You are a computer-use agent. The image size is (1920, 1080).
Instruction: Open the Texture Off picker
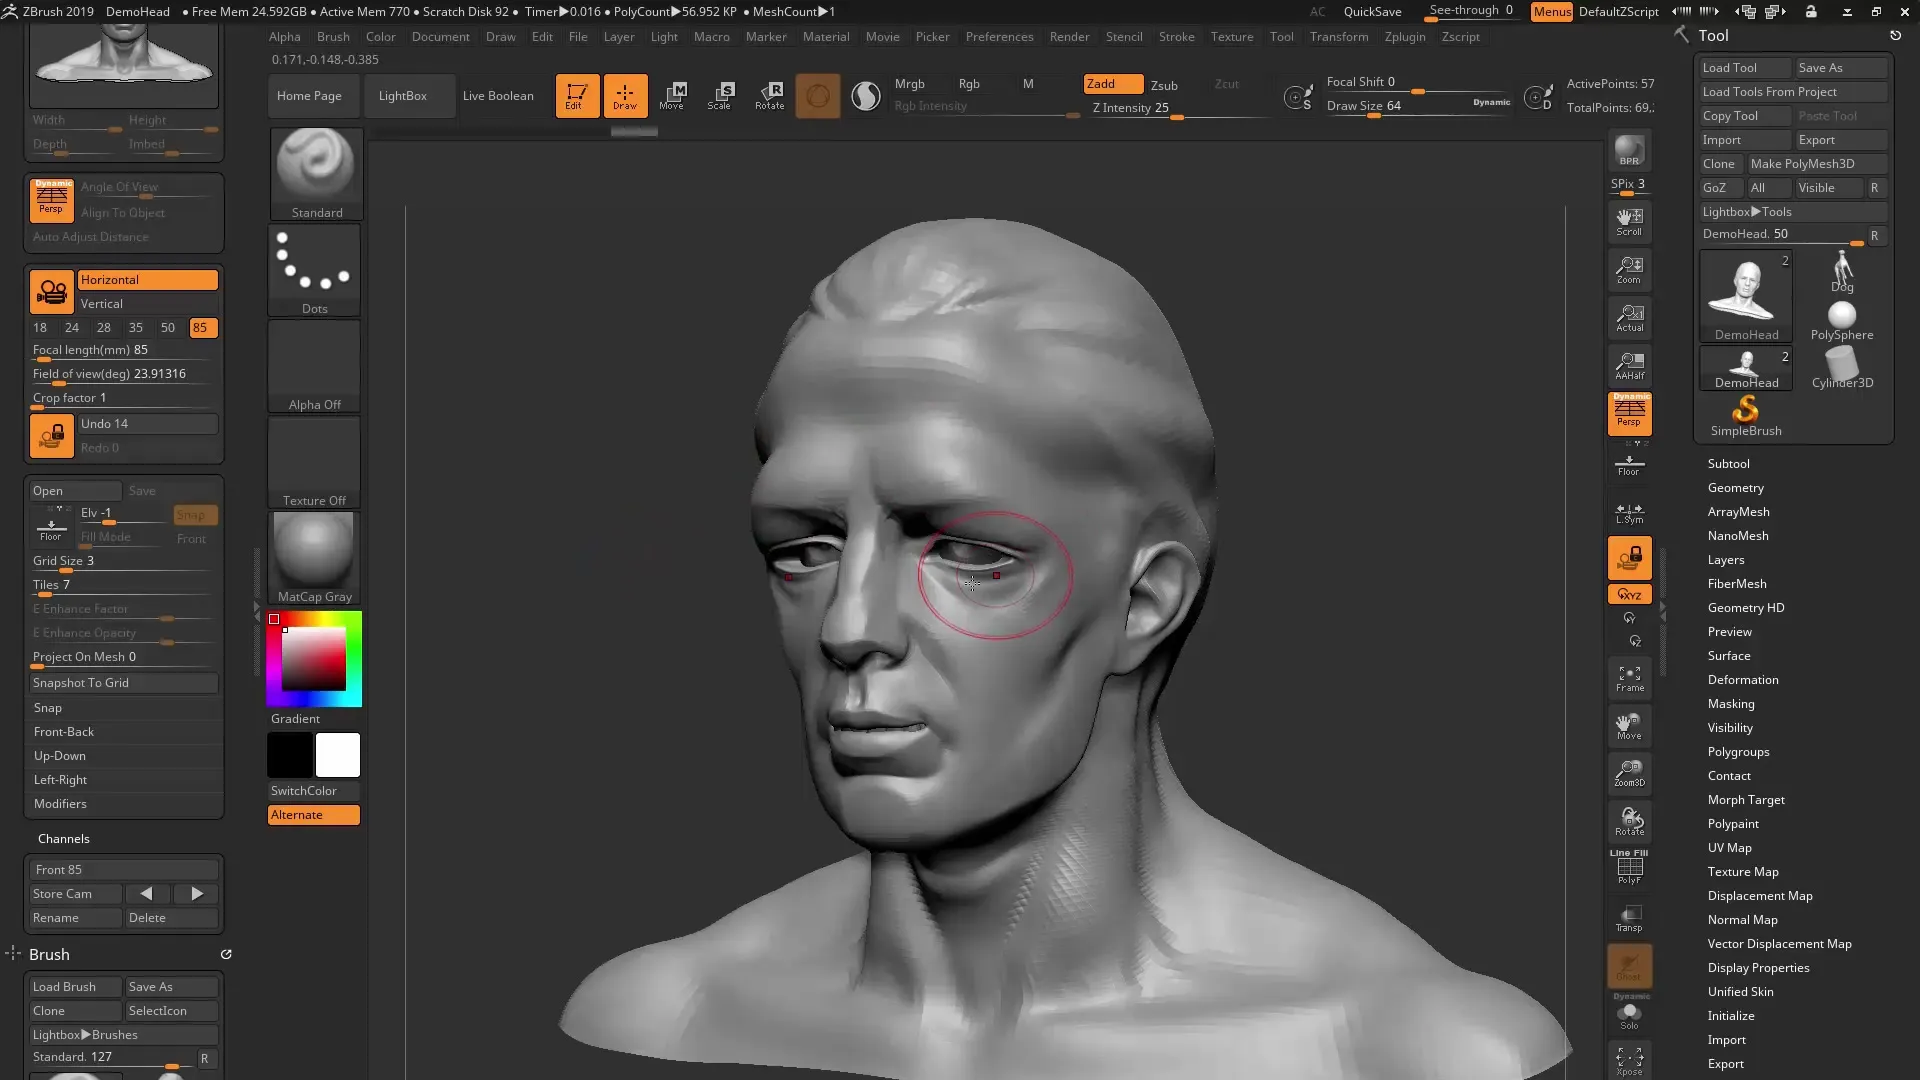315,461
